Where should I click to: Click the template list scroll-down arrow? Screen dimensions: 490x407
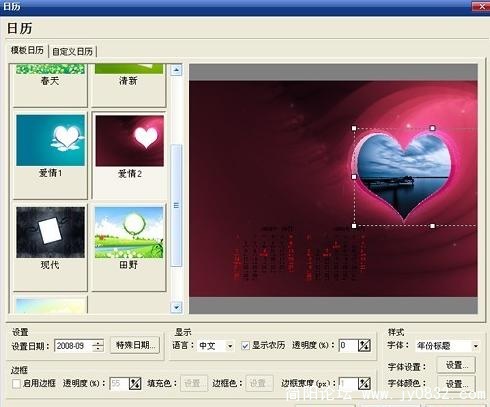point(176,307)
